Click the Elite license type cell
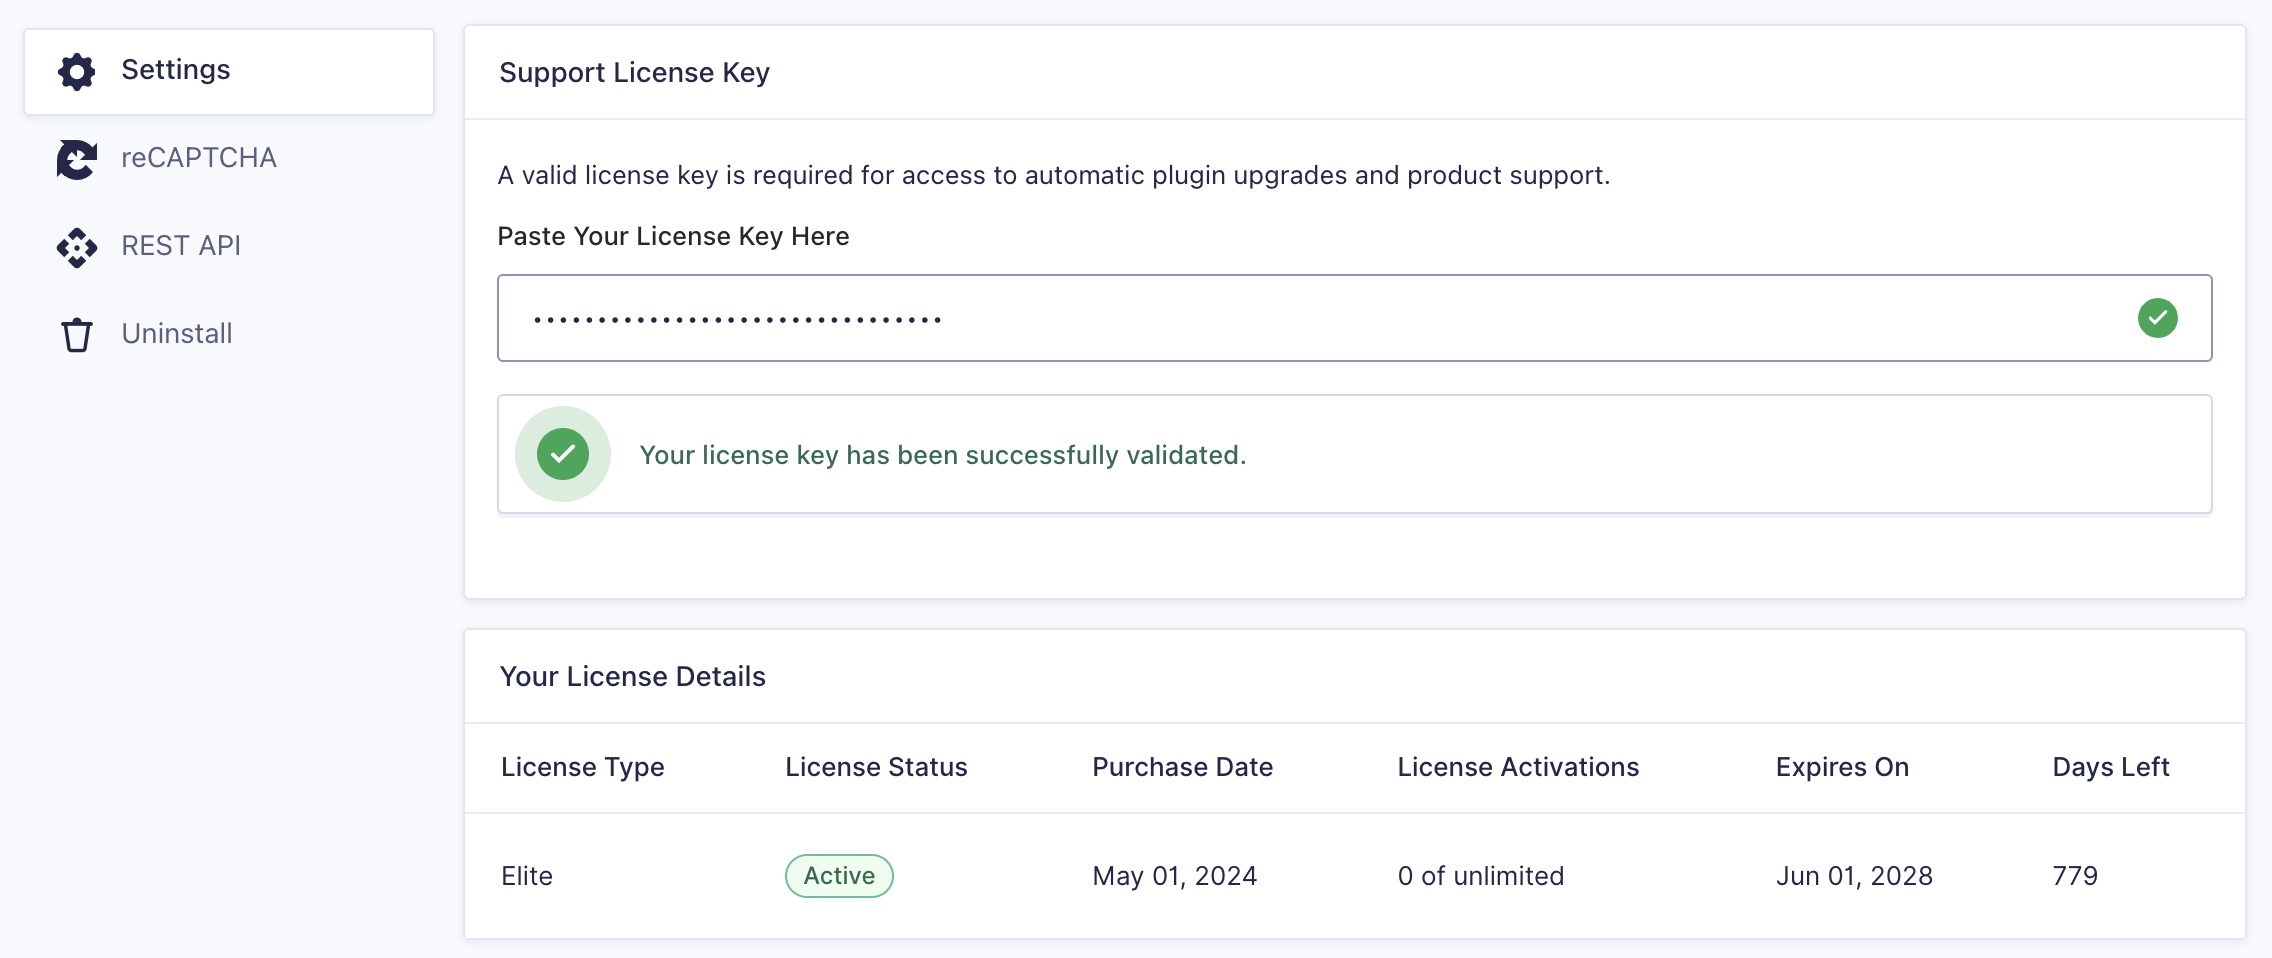2272x958 pixels. click(527, 876)
